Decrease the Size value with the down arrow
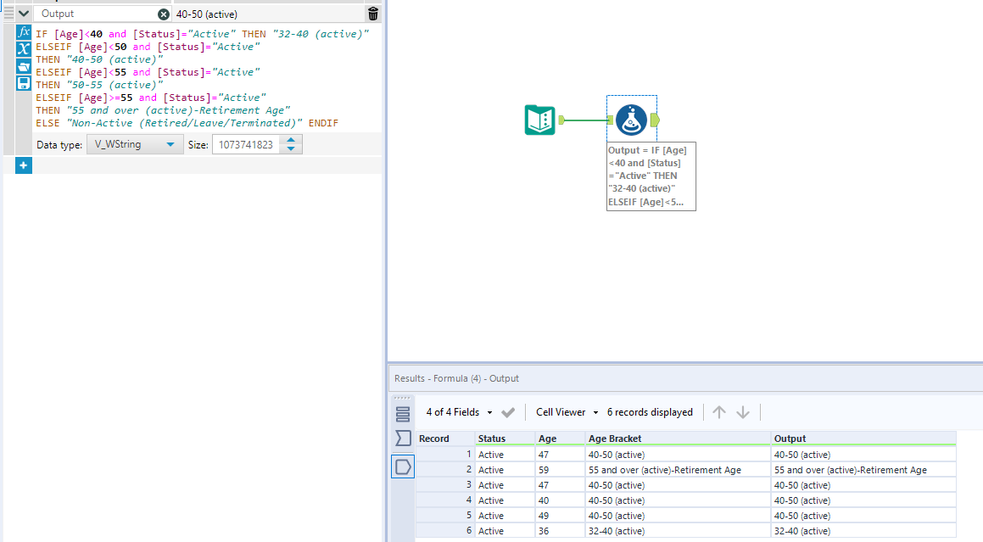 coord(291,149)
